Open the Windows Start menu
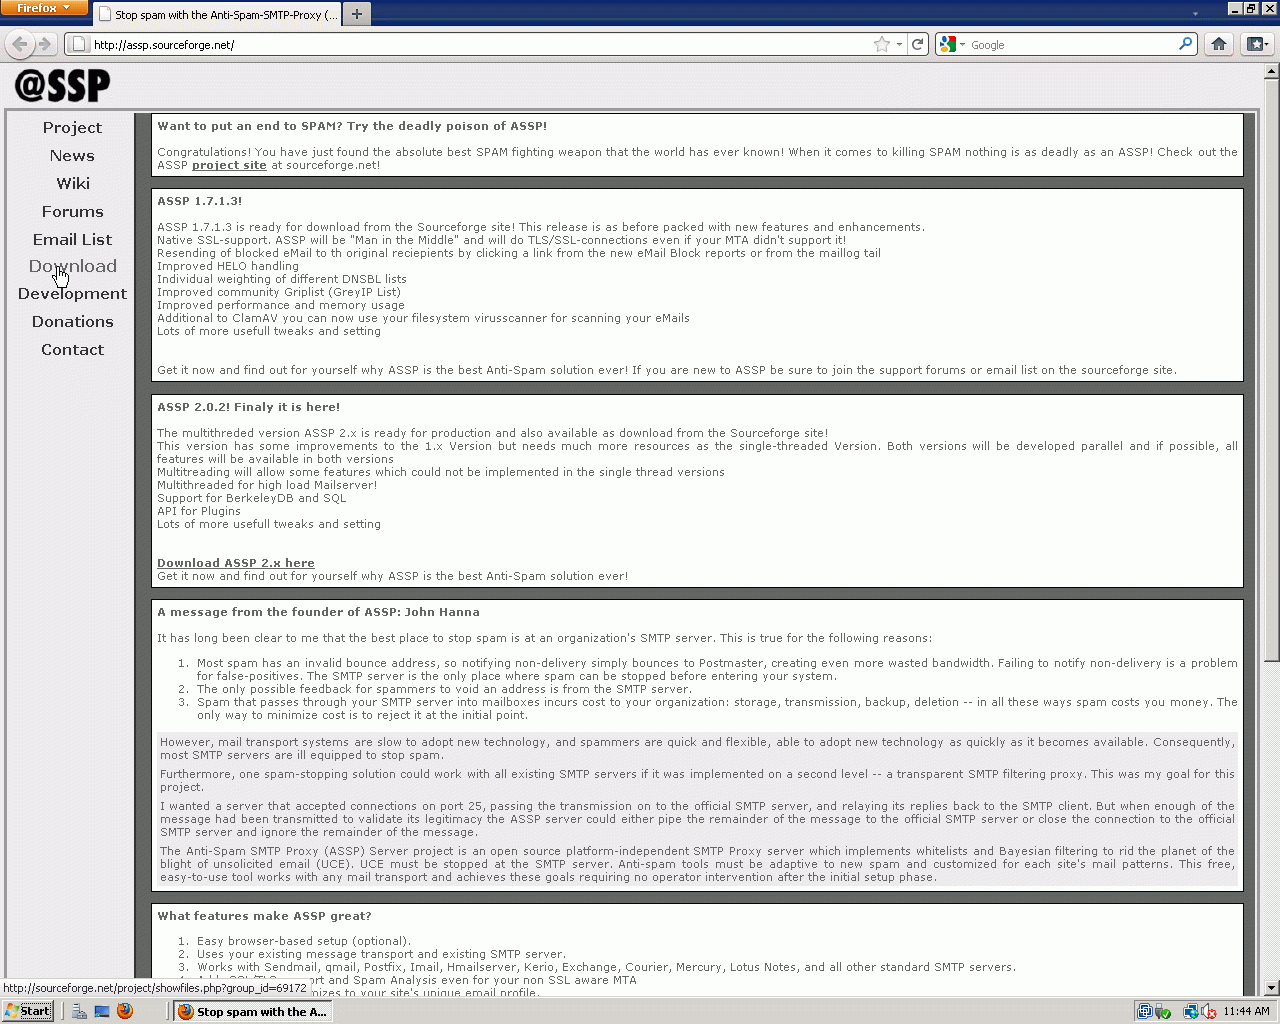 pos(28,1011)
